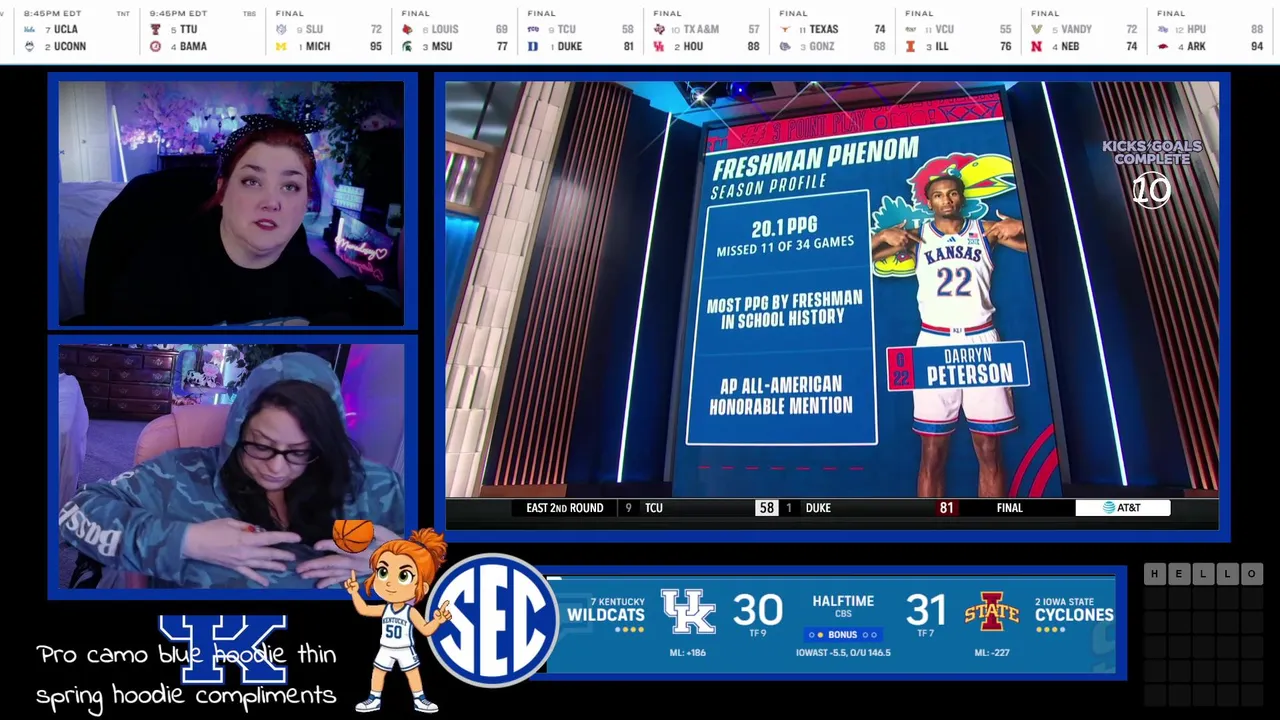Click Michigan logo in top ticker

pyautogui.click(x=281, y=47)
